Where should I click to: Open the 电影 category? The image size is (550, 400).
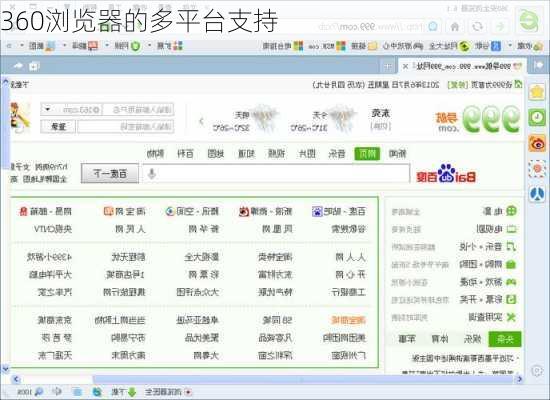pyautogui.click(x=499, y=211)
